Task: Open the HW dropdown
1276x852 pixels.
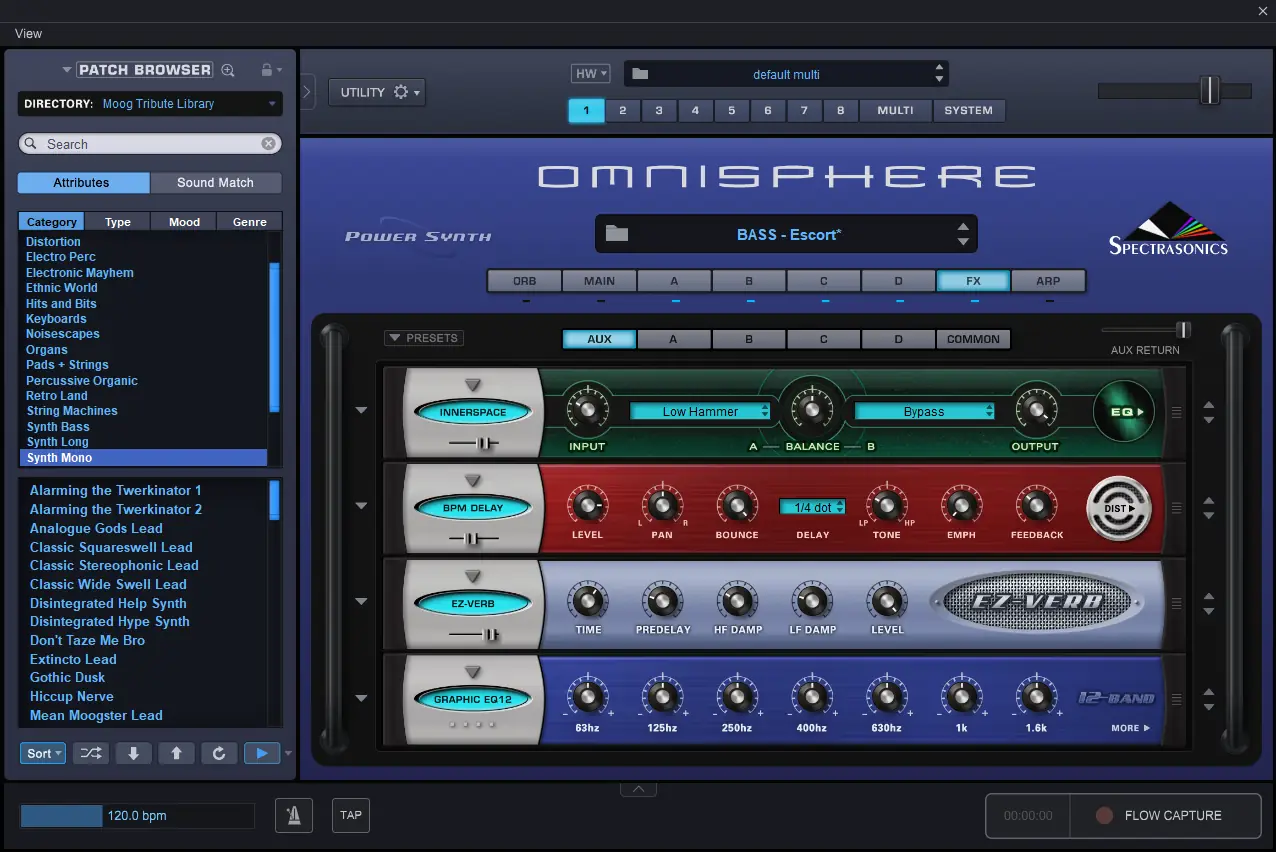Action: tap(590, 74)
